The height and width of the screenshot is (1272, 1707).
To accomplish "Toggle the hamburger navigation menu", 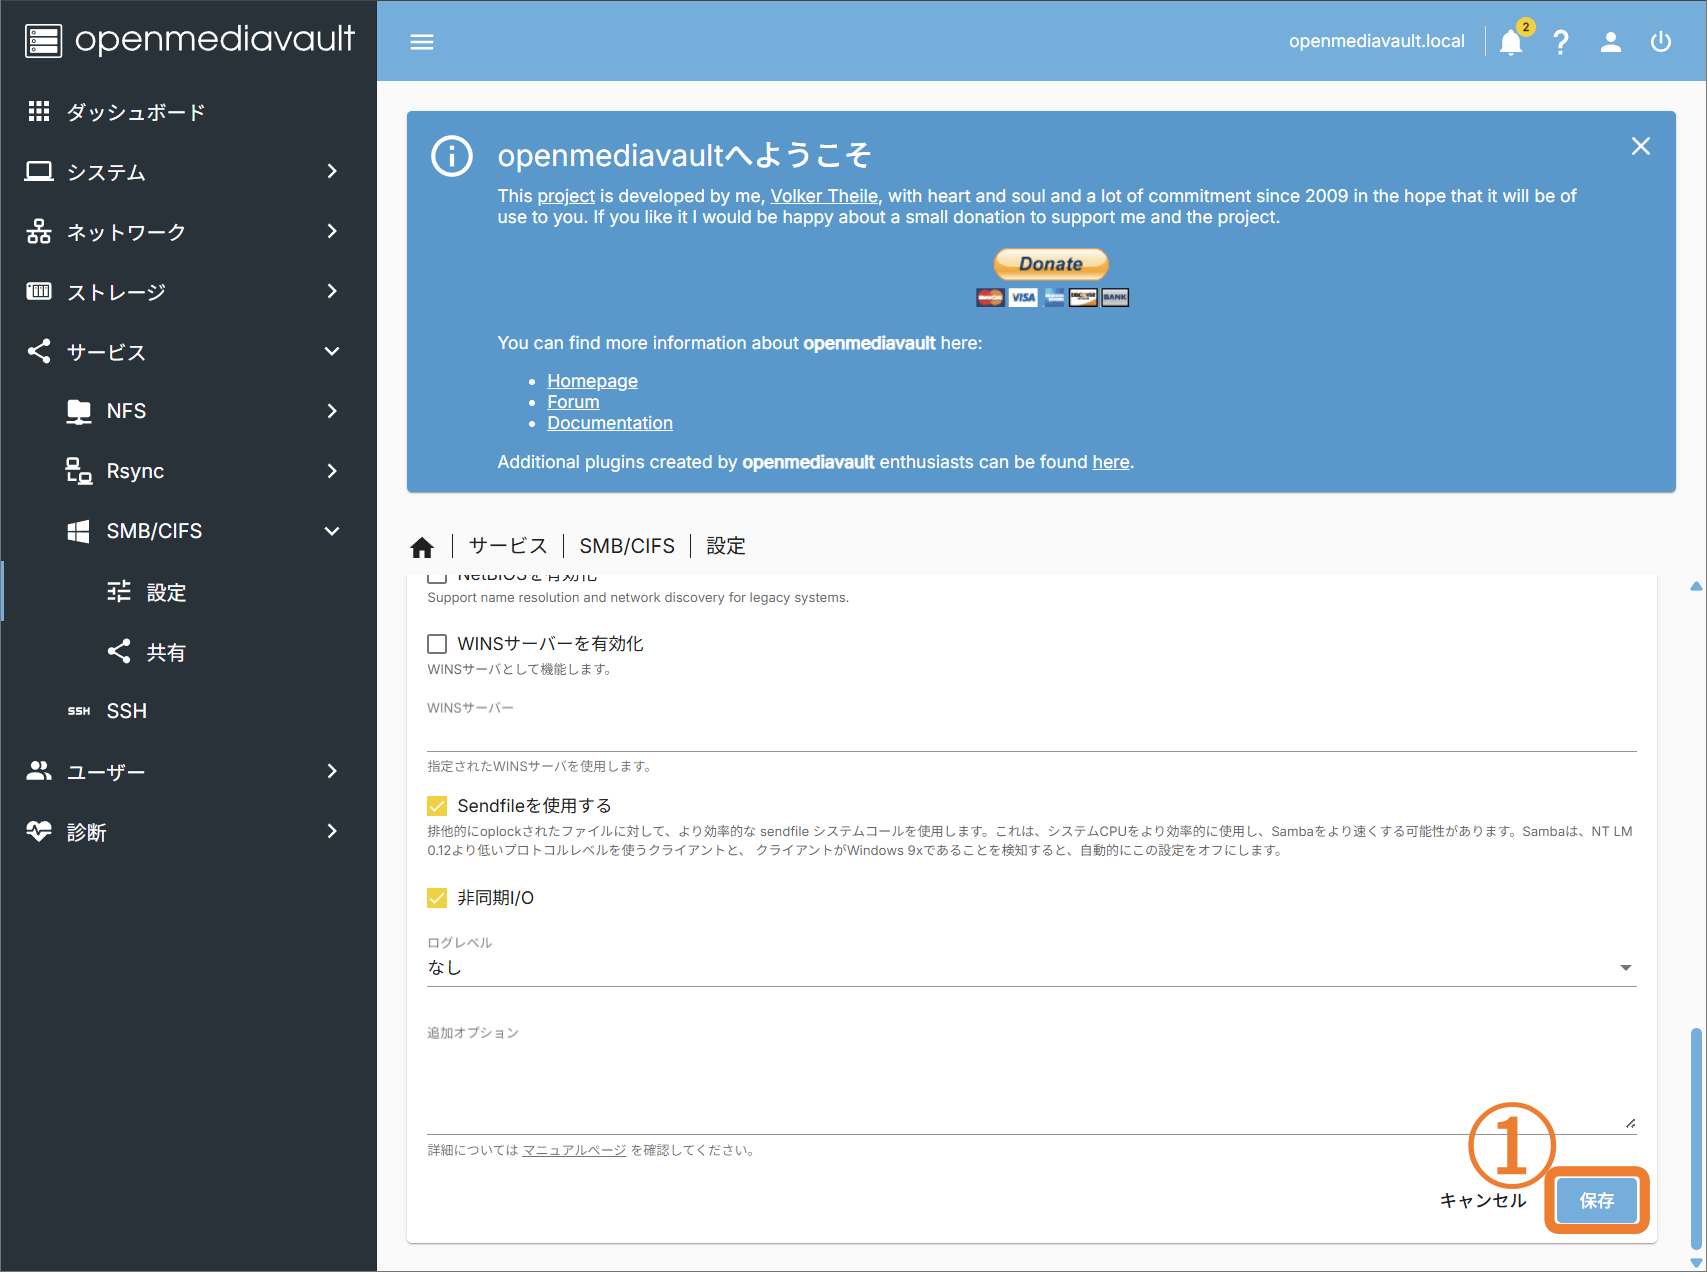I will pos(422,42).
